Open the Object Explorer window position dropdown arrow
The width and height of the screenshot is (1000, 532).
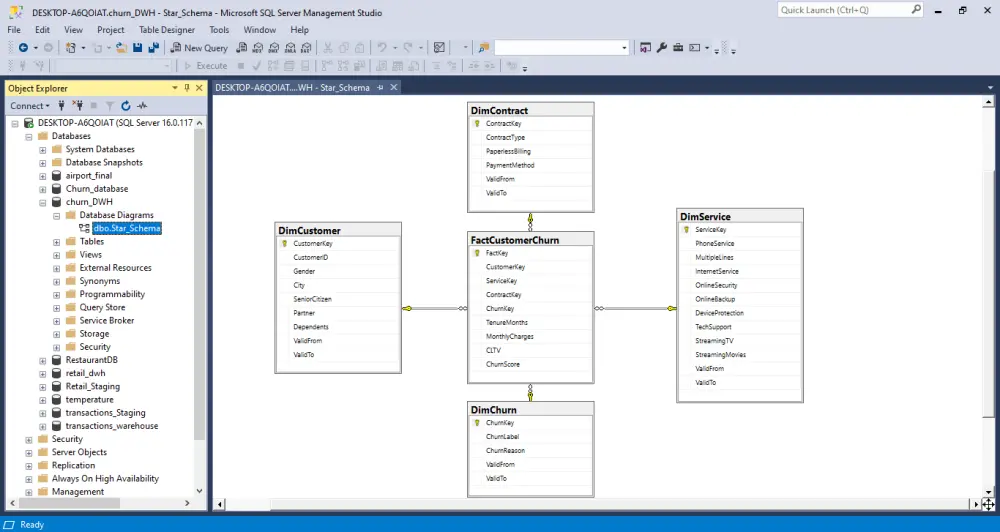(x=175, y=88)
